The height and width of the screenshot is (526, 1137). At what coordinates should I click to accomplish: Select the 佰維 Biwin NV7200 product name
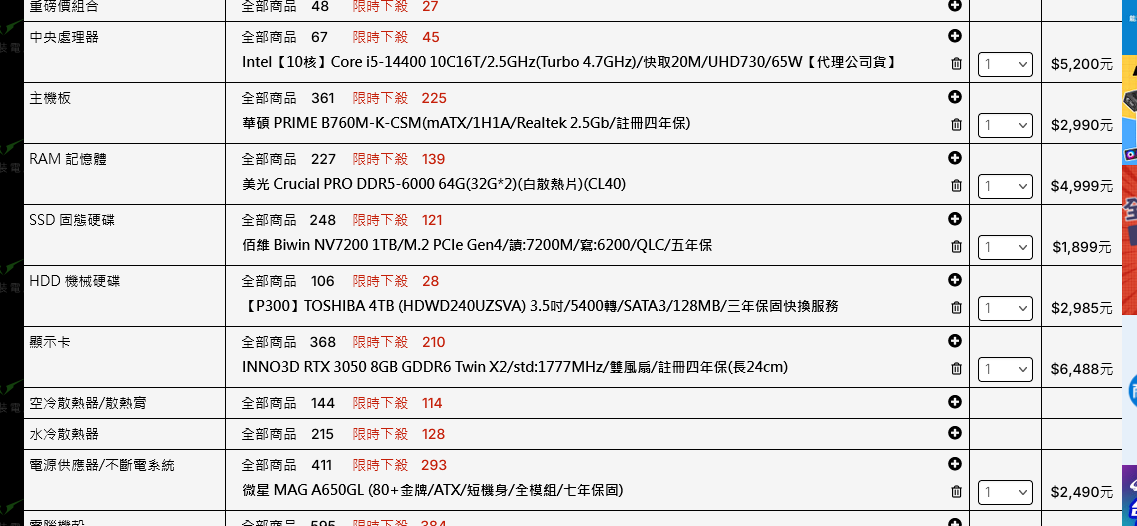tap(477, 245)
